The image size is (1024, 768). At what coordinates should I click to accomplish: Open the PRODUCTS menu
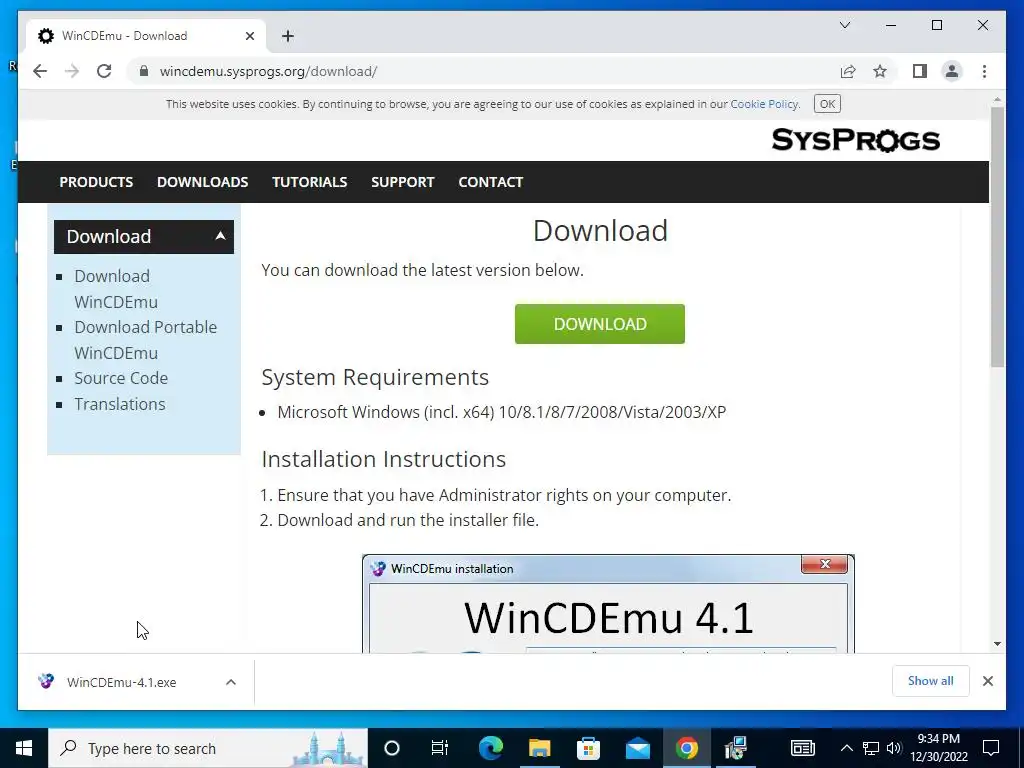[x=96, y=182]
